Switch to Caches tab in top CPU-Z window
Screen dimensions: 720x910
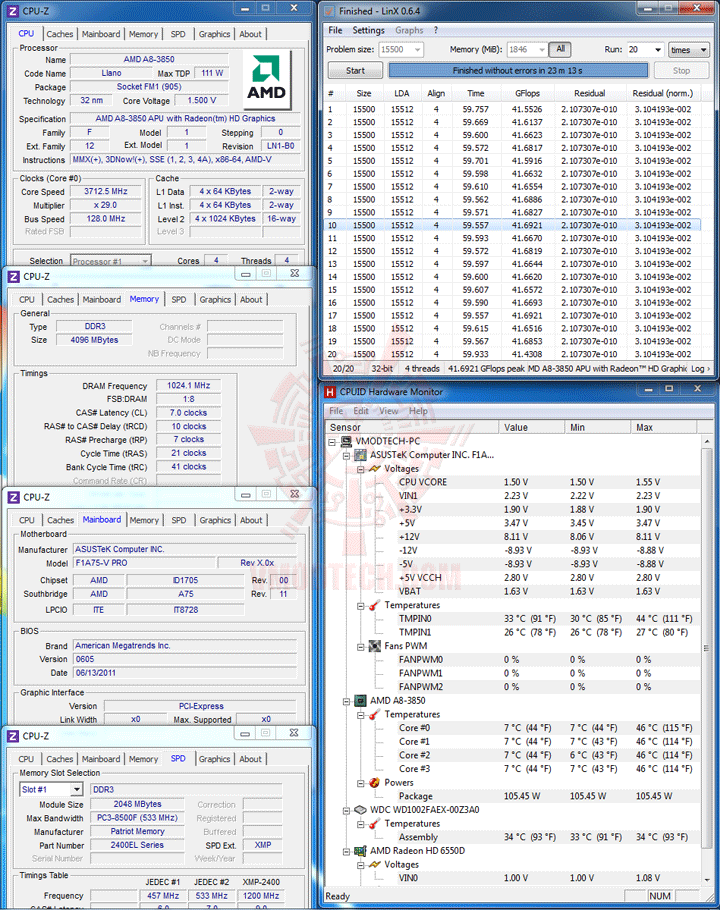pyautogui.click(x=60, y=34)
